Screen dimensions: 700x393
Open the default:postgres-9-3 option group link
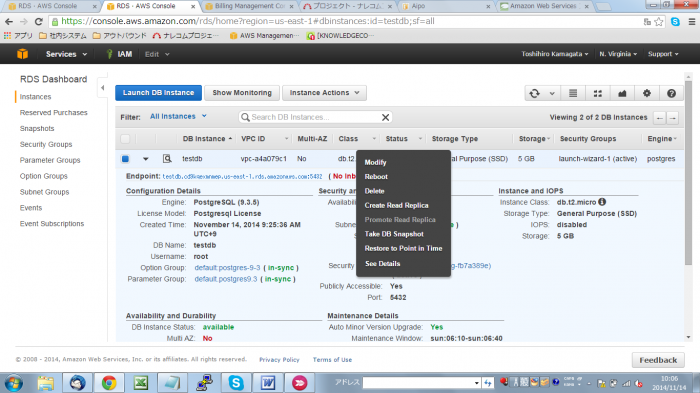(227, 268)
